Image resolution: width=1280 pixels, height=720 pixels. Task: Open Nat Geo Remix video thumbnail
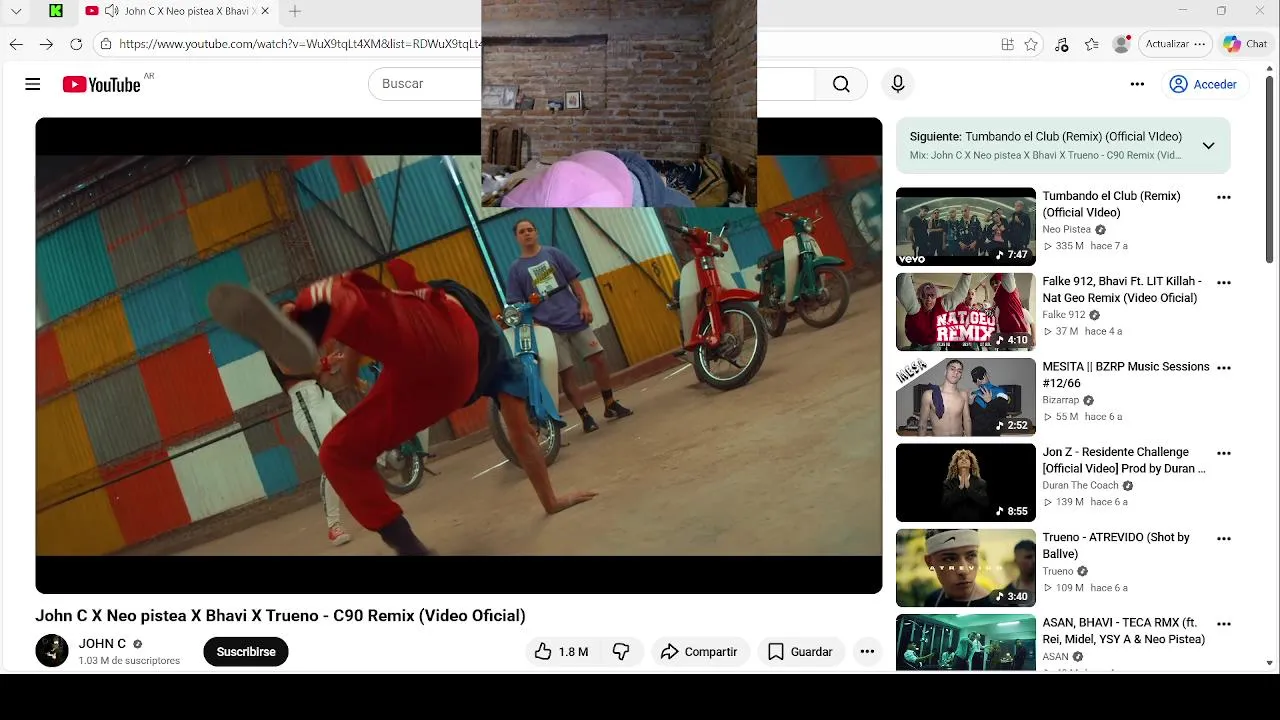pyautogui.click(x=966, y=312)
